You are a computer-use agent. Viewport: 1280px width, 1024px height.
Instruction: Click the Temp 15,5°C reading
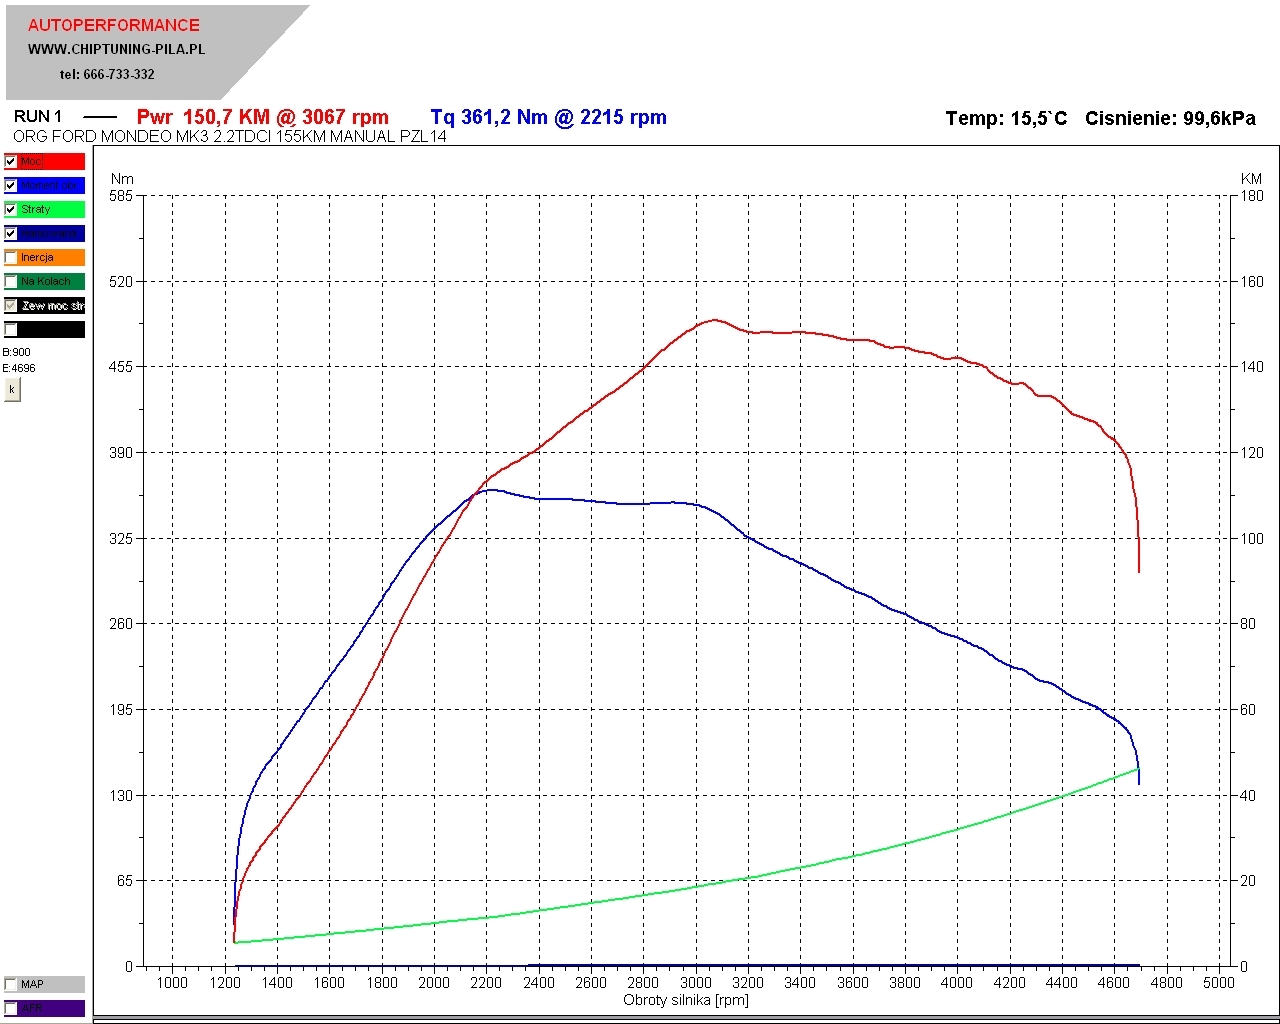pos(1006,119)
